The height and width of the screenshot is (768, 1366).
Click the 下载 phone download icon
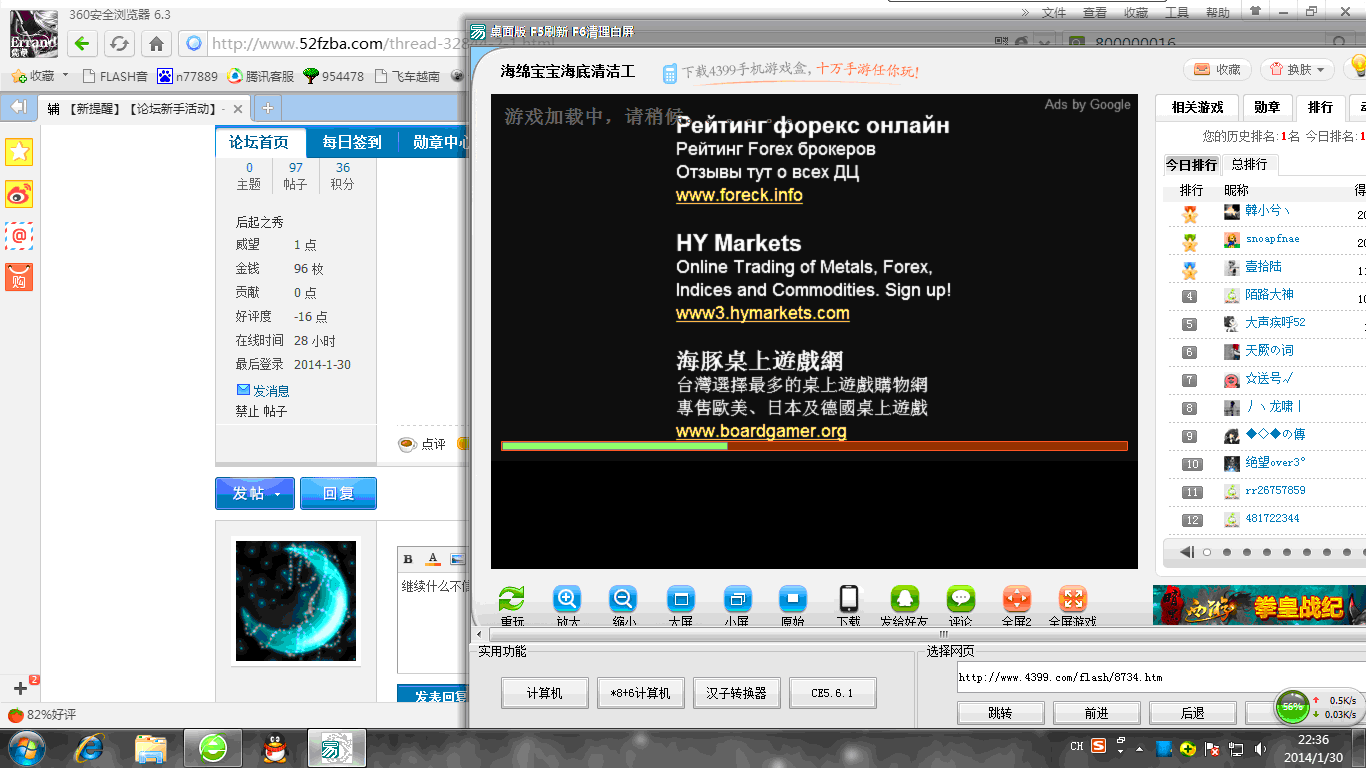tap(849, 599)
